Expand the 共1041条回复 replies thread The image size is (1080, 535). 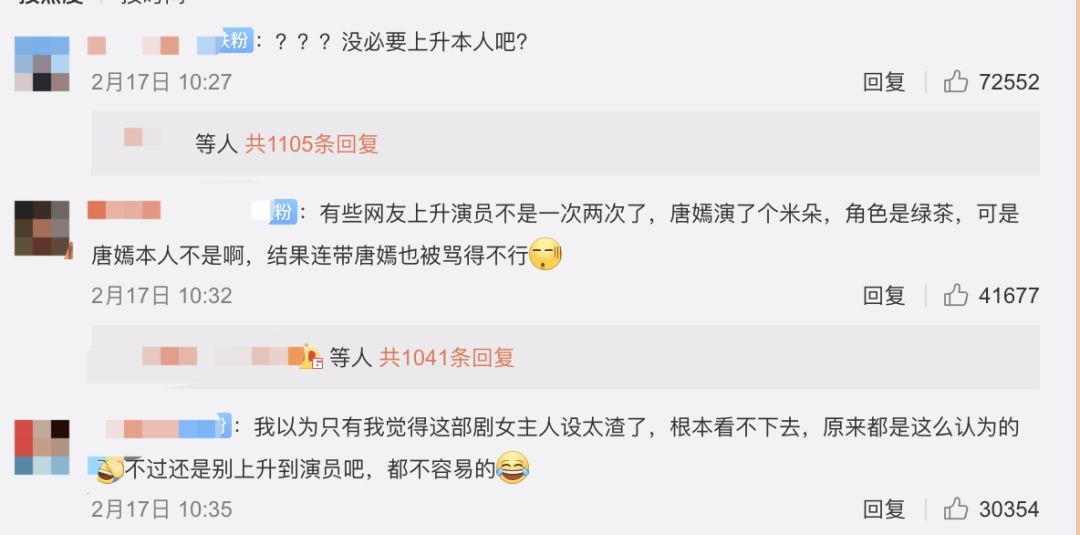click(447, 357)
